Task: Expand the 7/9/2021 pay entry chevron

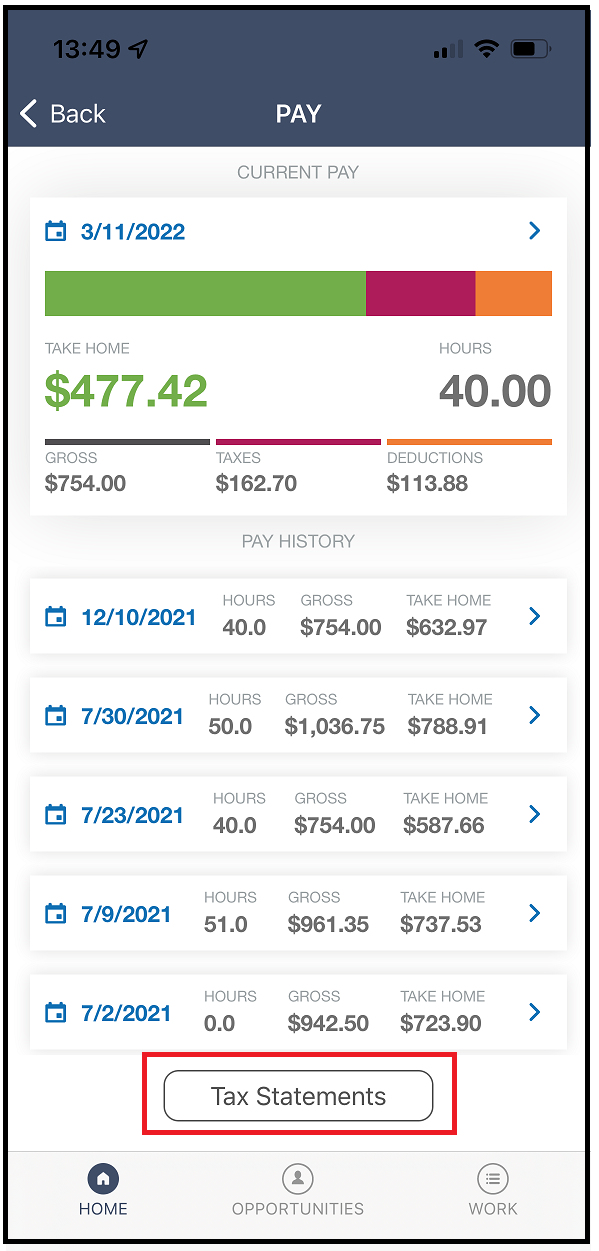Action: coord(535,913)
